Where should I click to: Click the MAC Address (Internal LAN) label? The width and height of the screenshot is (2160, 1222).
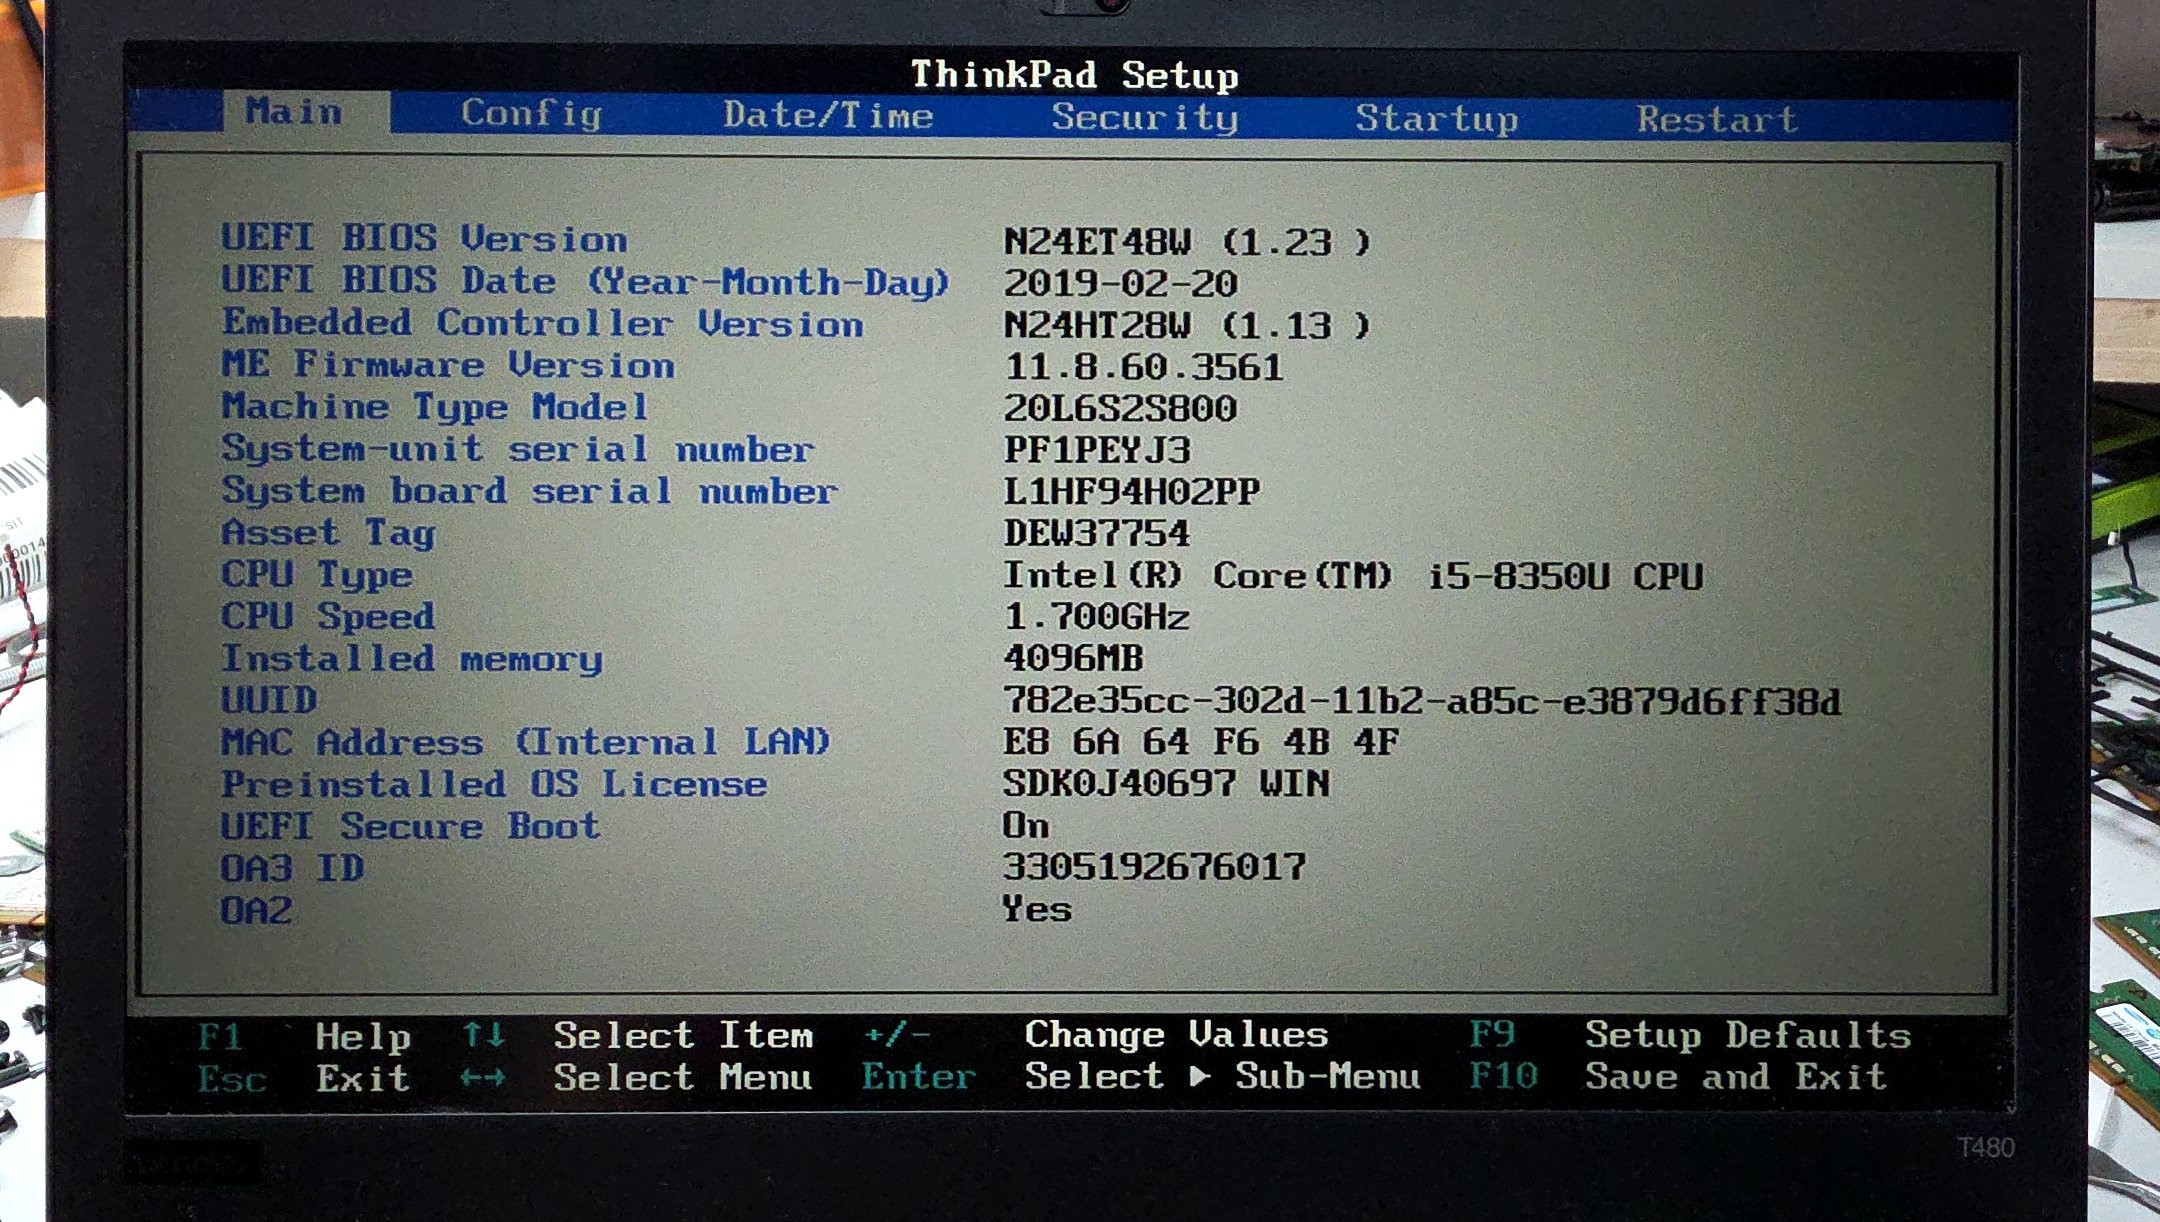pyautogui.click(x=526, y=742)
